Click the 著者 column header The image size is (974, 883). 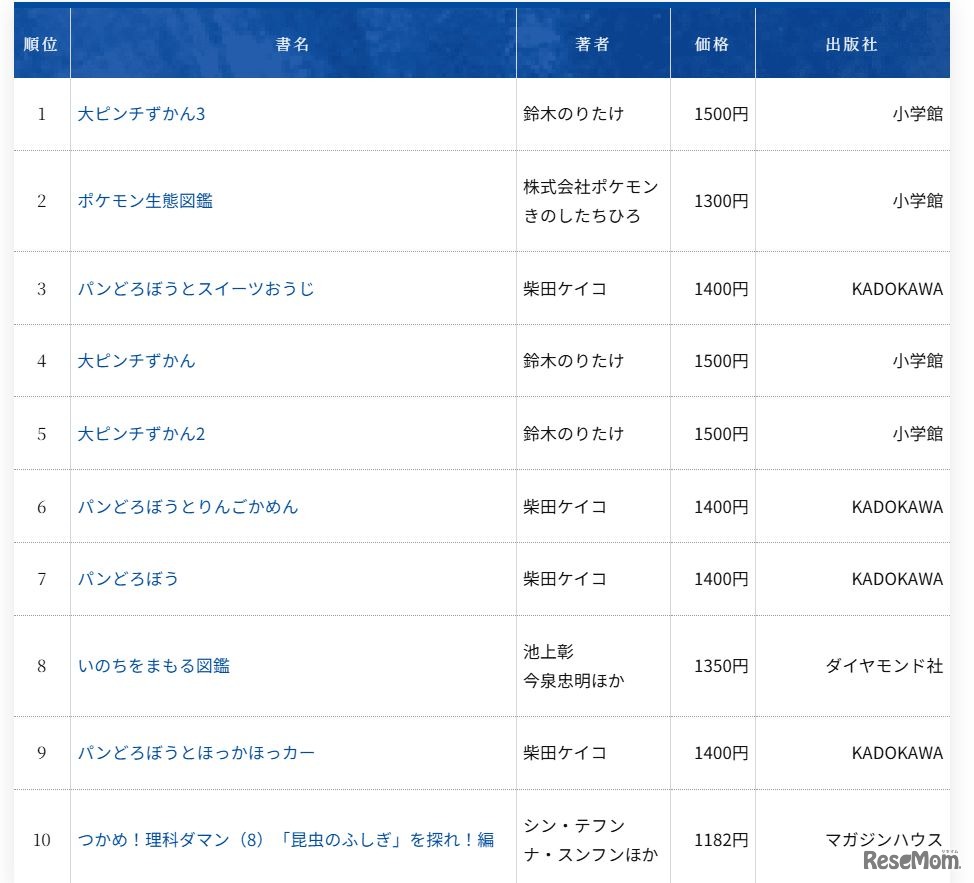592,42
